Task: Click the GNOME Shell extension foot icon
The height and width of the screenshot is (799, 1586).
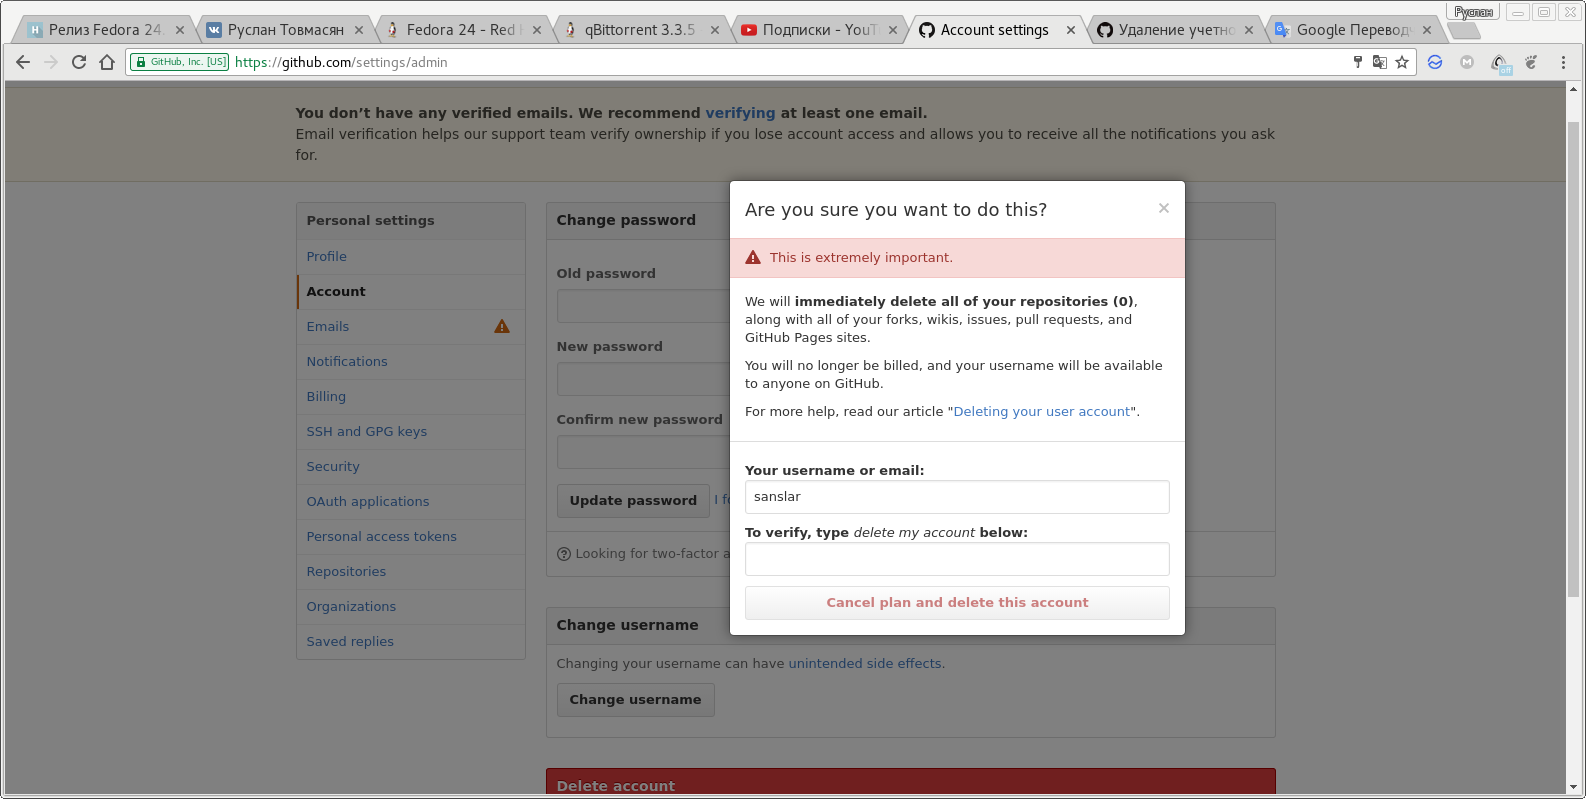Action: pyautogui.click(x=1531, y=62)
